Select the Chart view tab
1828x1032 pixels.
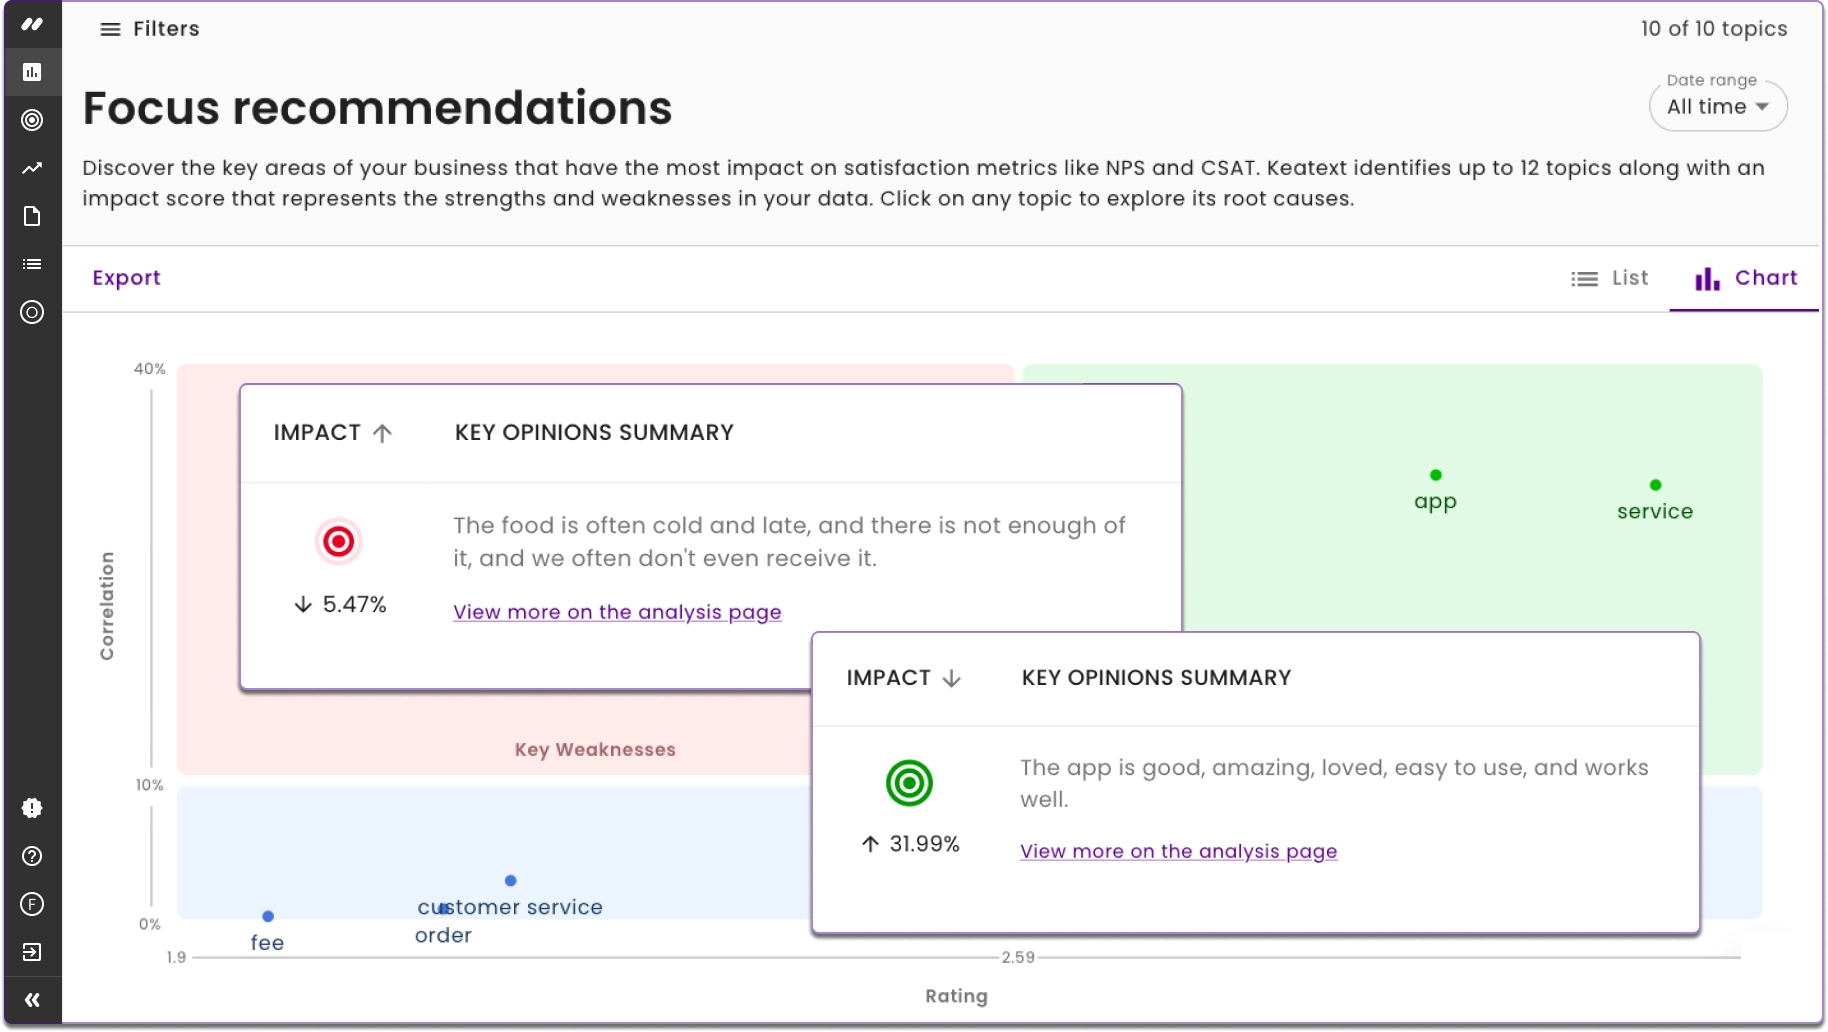tap(1746, 278)
